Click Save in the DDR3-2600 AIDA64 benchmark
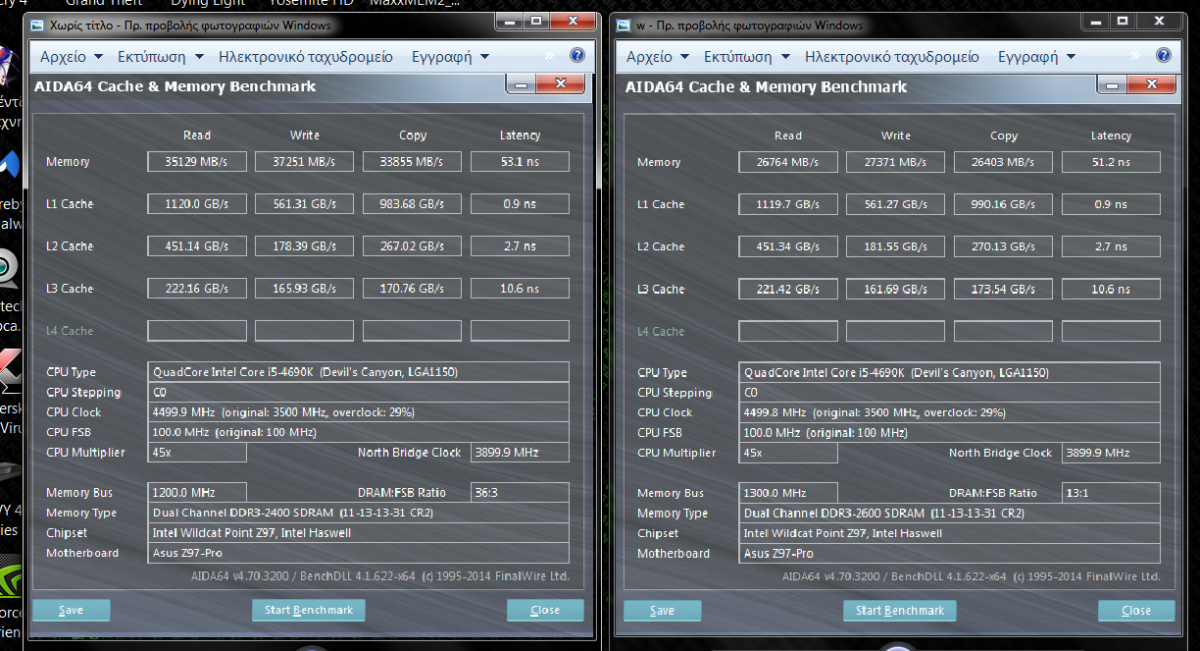This screenshot has height=651, width=1200. click(x=662, y=611)
